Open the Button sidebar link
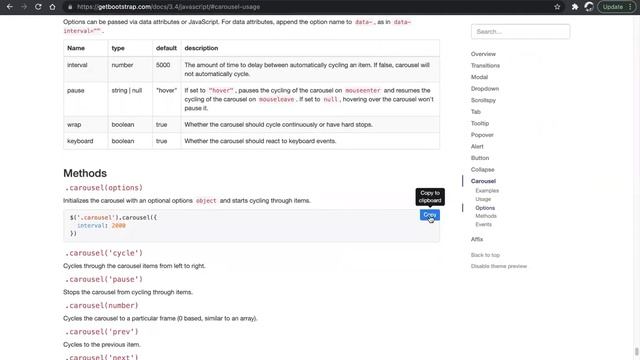Image resolution: width=640 pixels, height=360 pixels. [x=480, y=158]
